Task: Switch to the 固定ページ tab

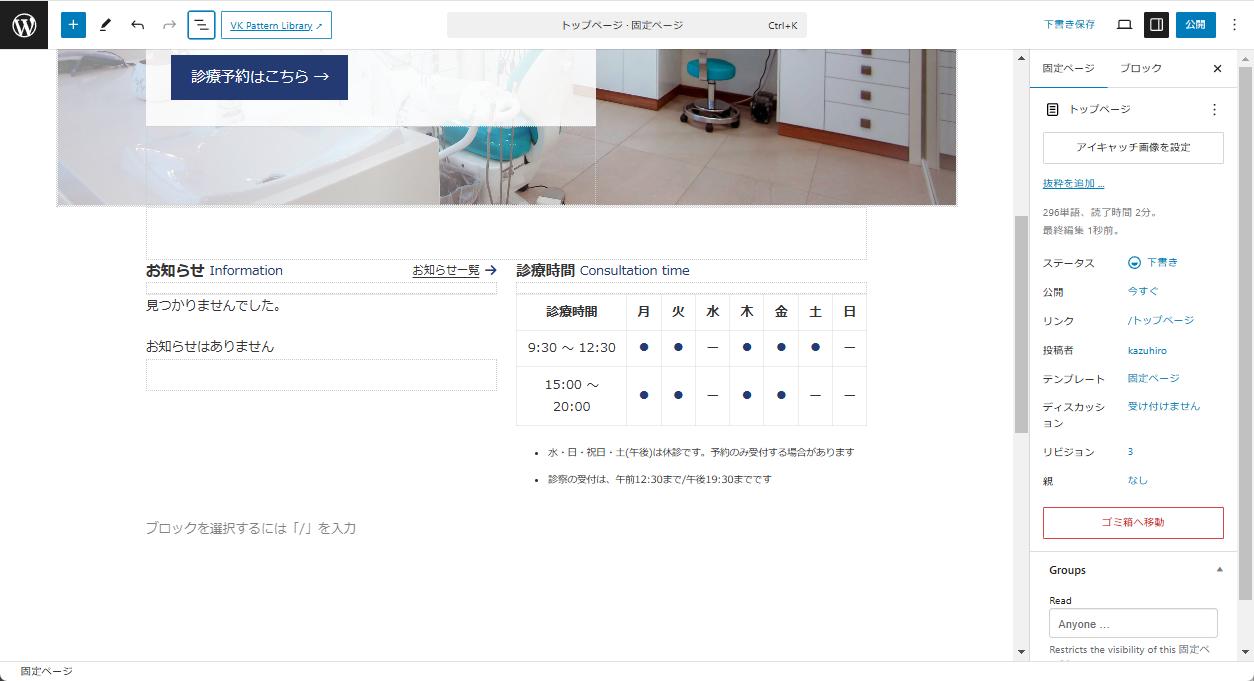Action: (x=1068, y=69)
